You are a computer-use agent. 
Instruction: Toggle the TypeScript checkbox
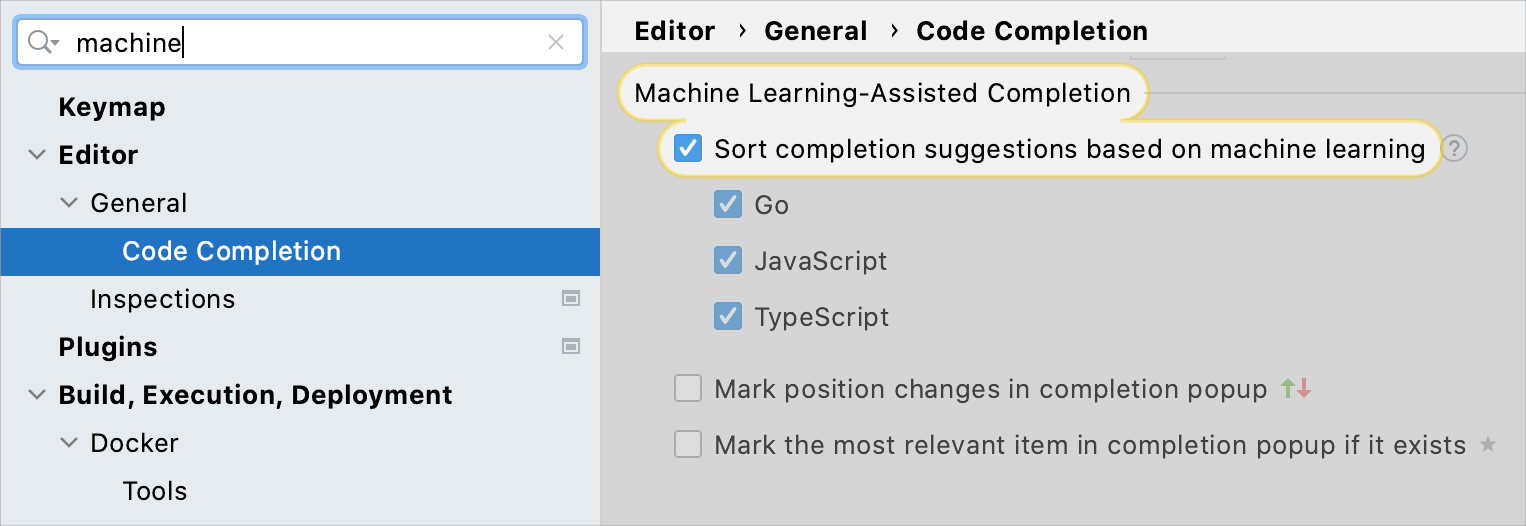coord(728,317)
